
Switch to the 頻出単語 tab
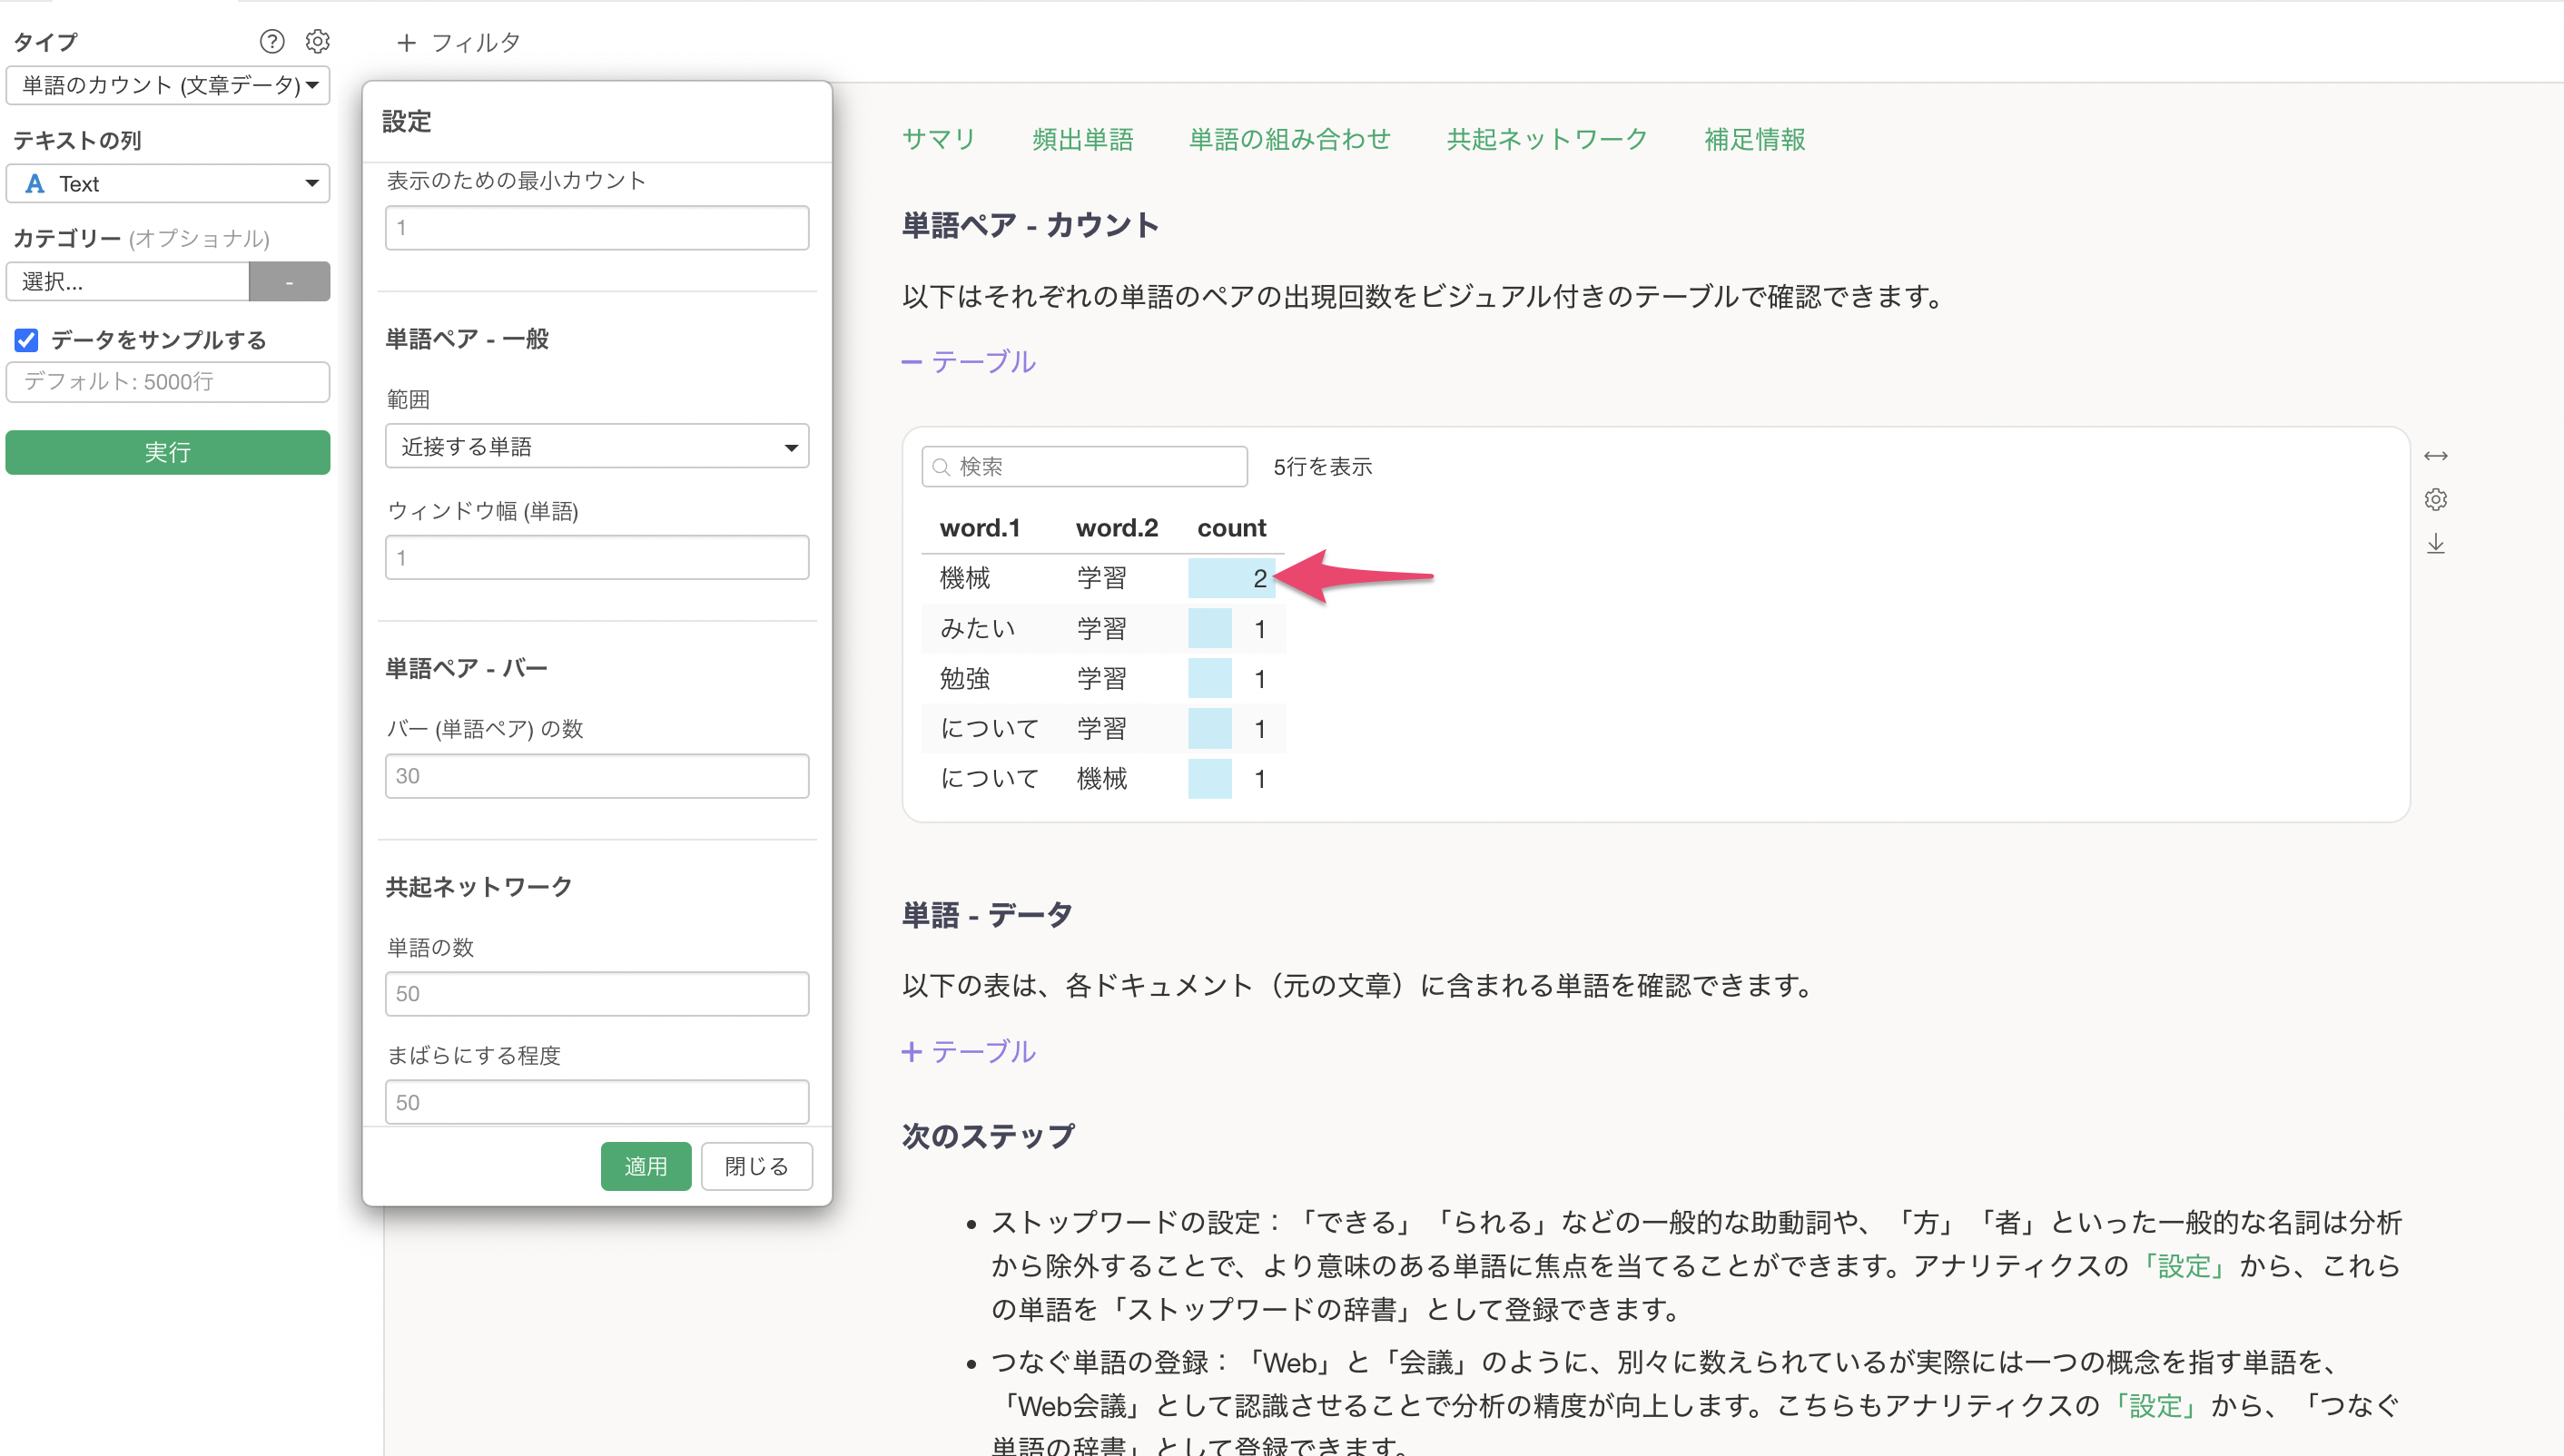tap(1082, 139)
